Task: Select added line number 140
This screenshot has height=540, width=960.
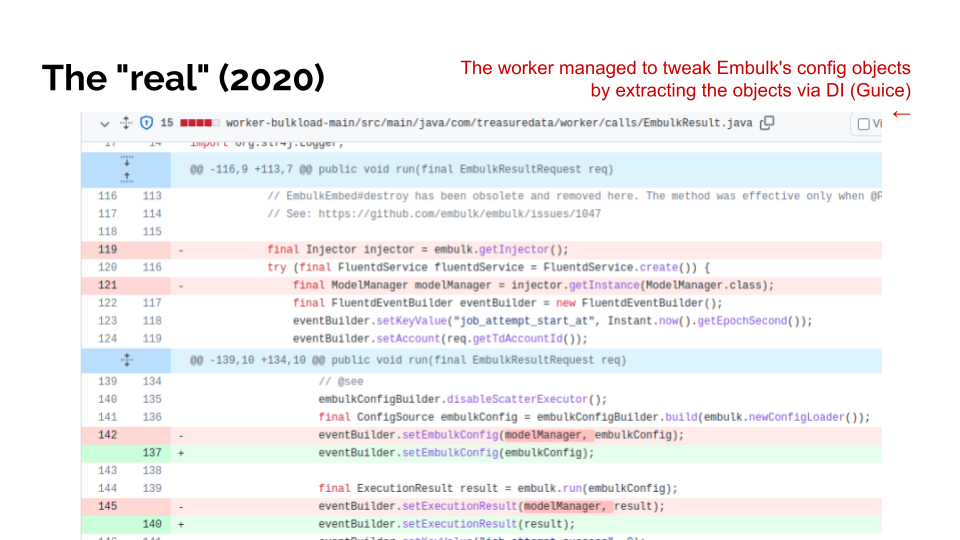Action: (x=151, y=523)
